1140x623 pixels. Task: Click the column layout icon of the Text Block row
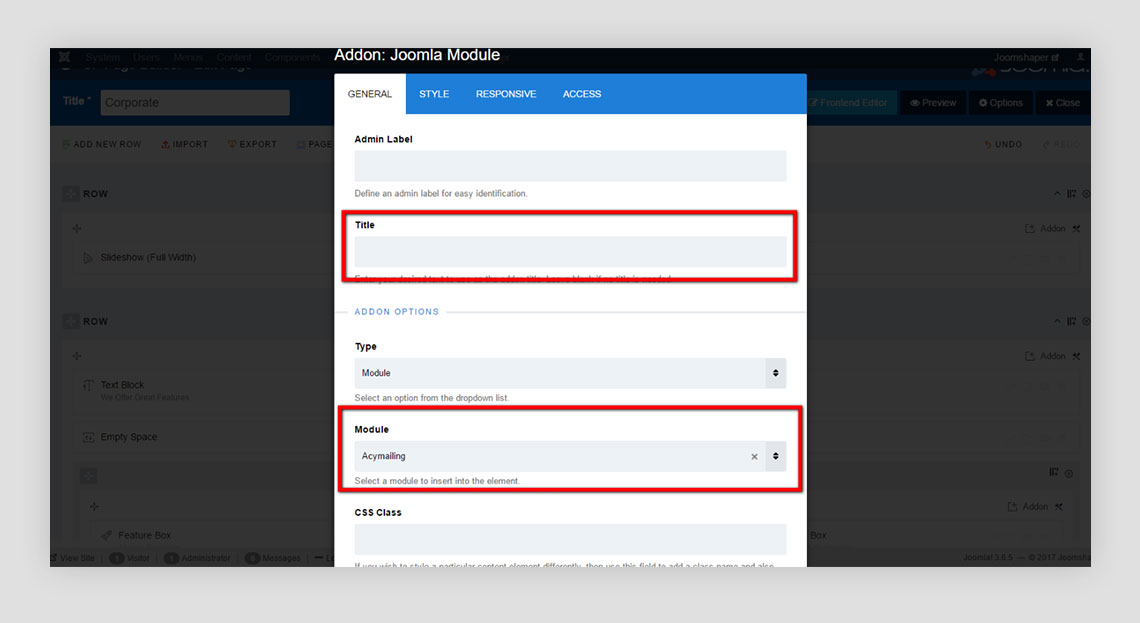(1071, 321)
